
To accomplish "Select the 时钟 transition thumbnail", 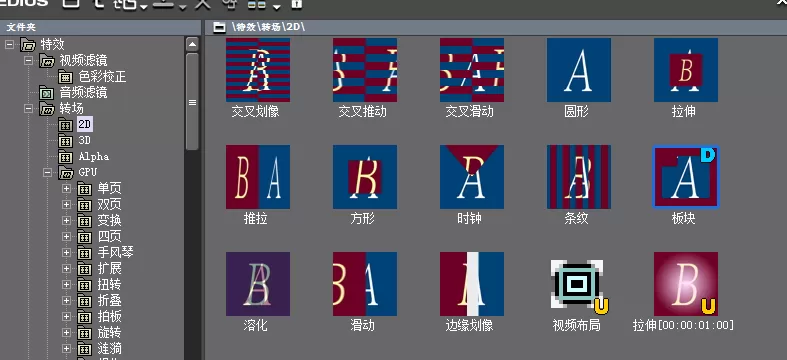I will tap(472, 177).
